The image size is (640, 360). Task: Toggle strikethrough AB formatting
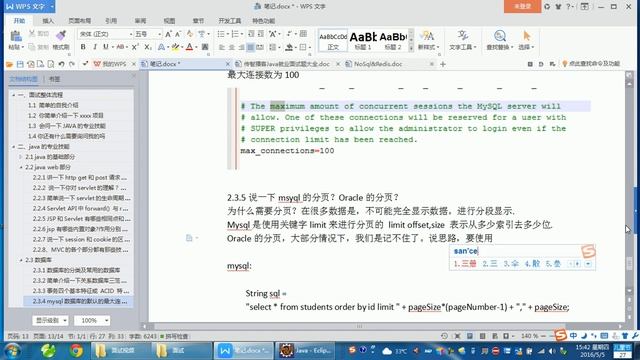(x=120, y=47)
